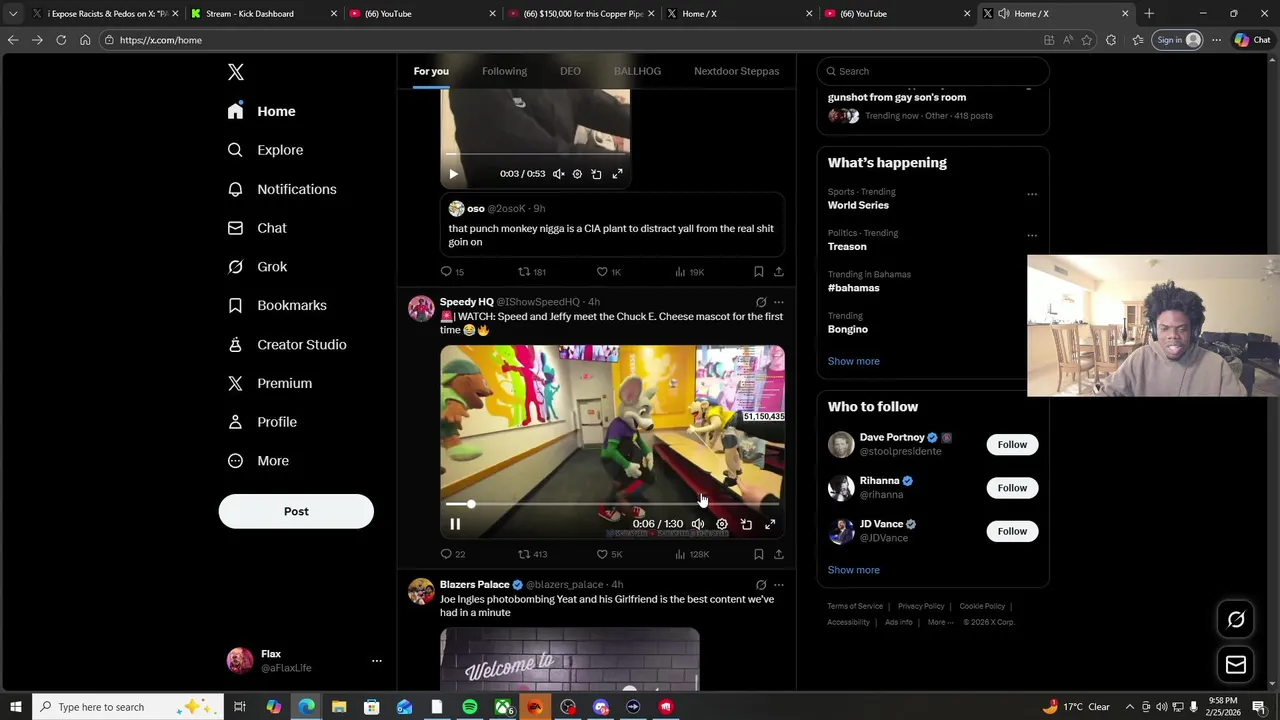The height and width of the screenshot is (720, 1280).
Task: Open Grok explain on Speedy HQ post
Action: [761, 302]
